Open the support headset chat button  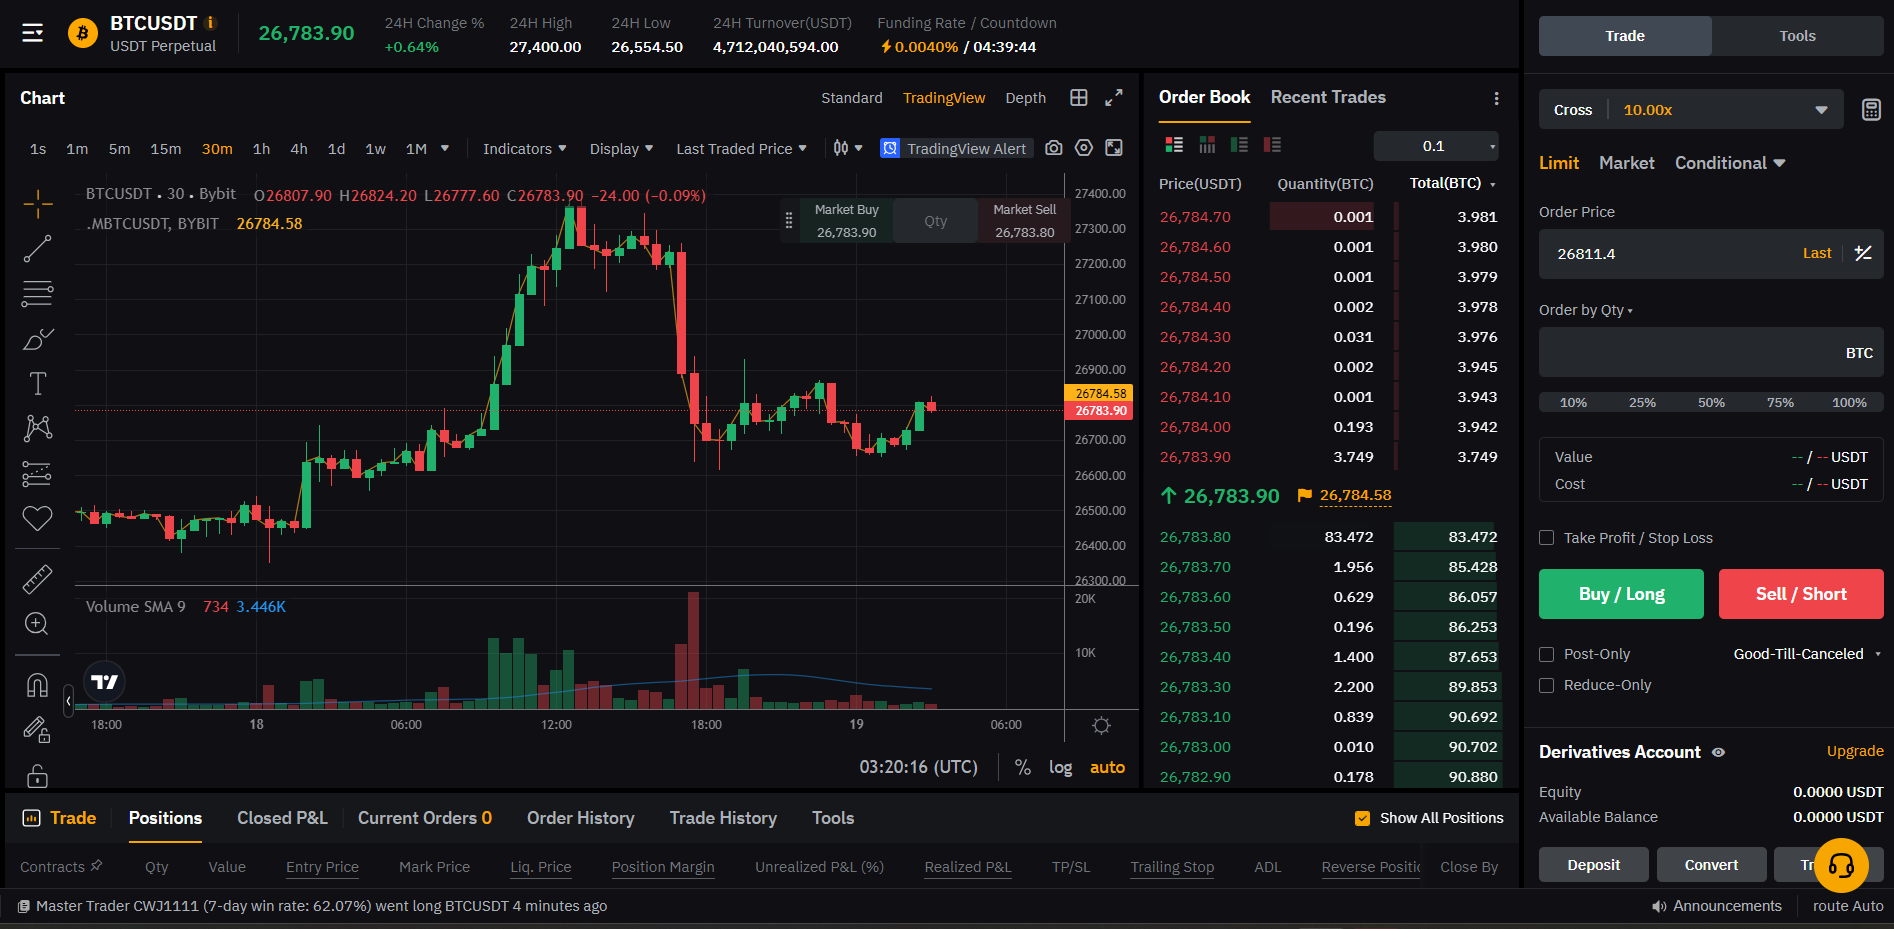pyautogui.click(x=1840, y=865)
